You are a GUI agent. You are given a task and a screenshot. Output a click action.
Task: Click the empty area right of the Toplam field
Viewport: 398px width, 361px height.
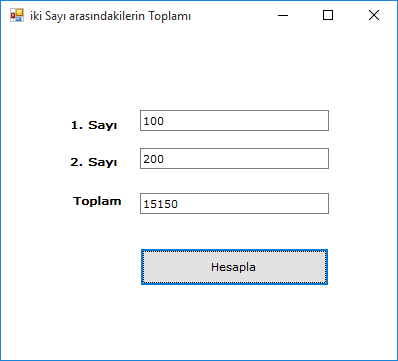coord(363,203)
